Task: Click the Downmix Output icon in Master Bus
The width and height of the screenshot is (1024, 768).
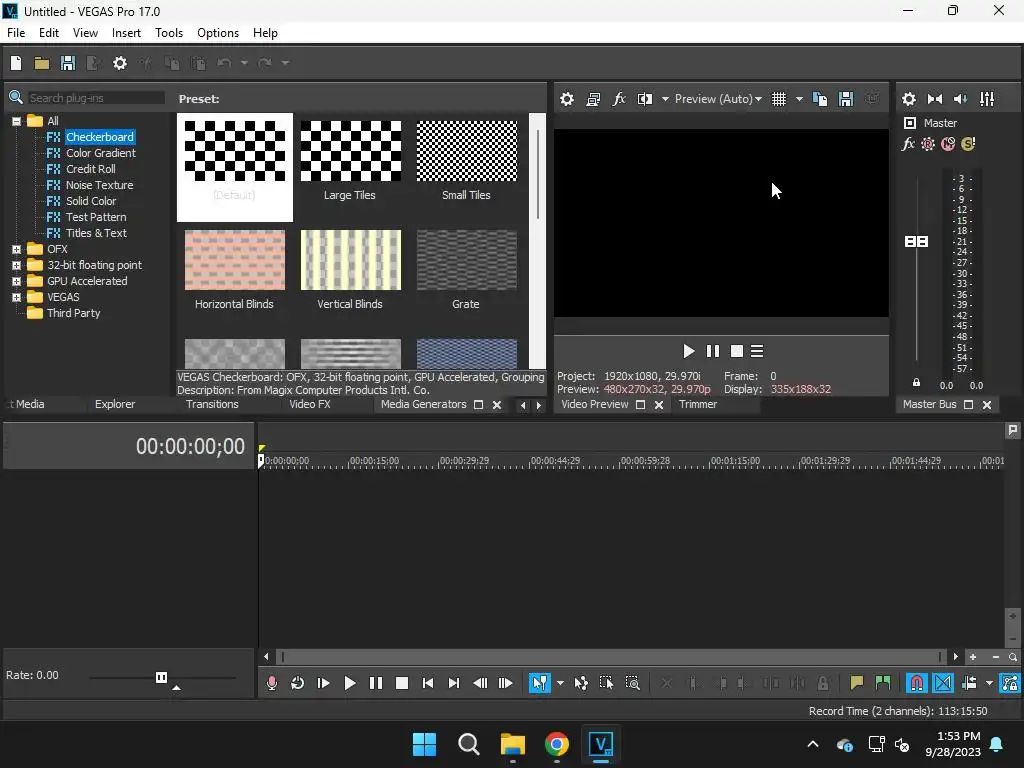Action: tap(935, 99)
